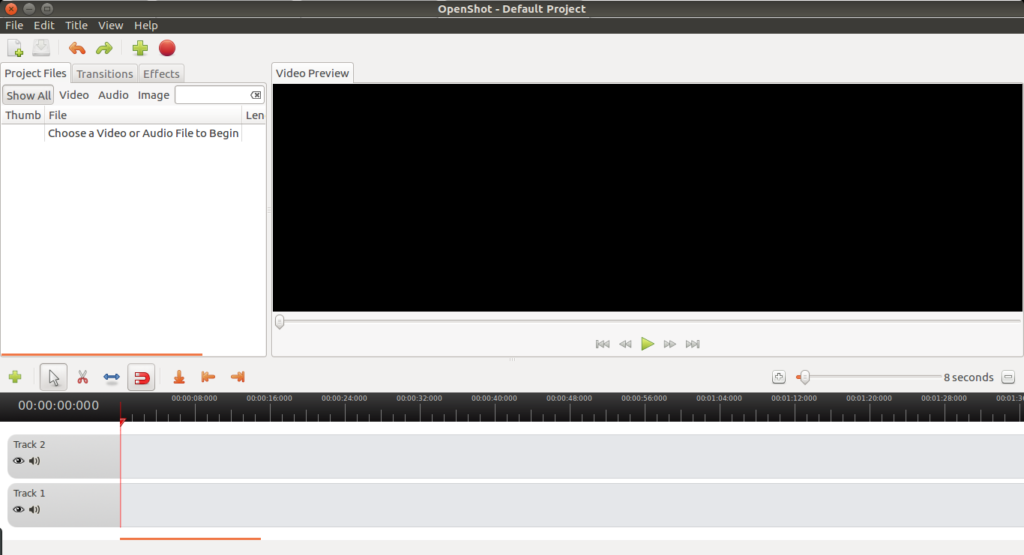
Task: Open the Help menu
Action: [x=146, y=25]
